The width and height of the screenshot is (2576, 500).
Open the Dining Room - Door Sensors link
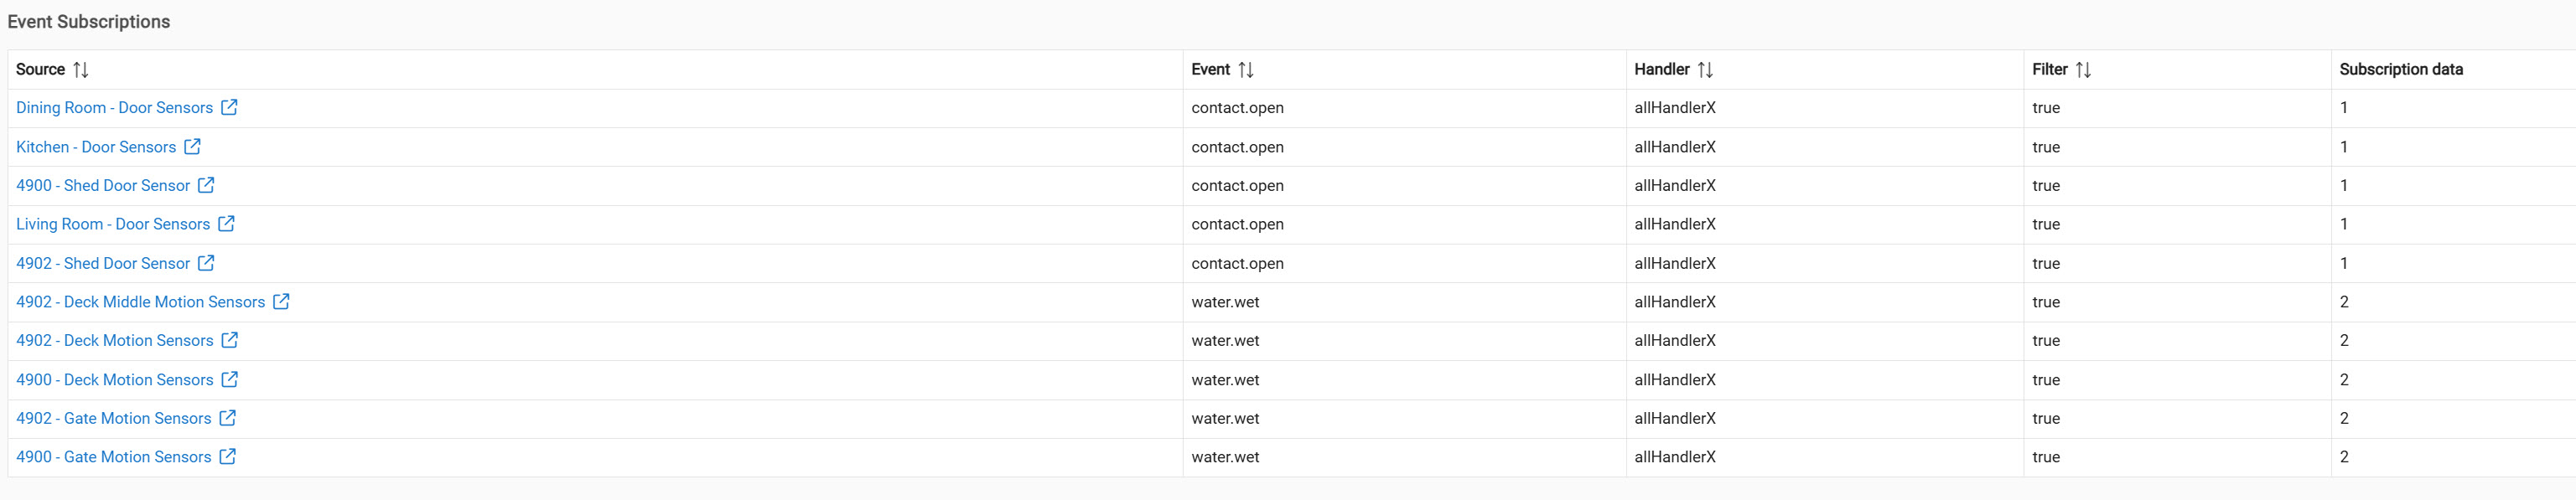click(114, 107)
